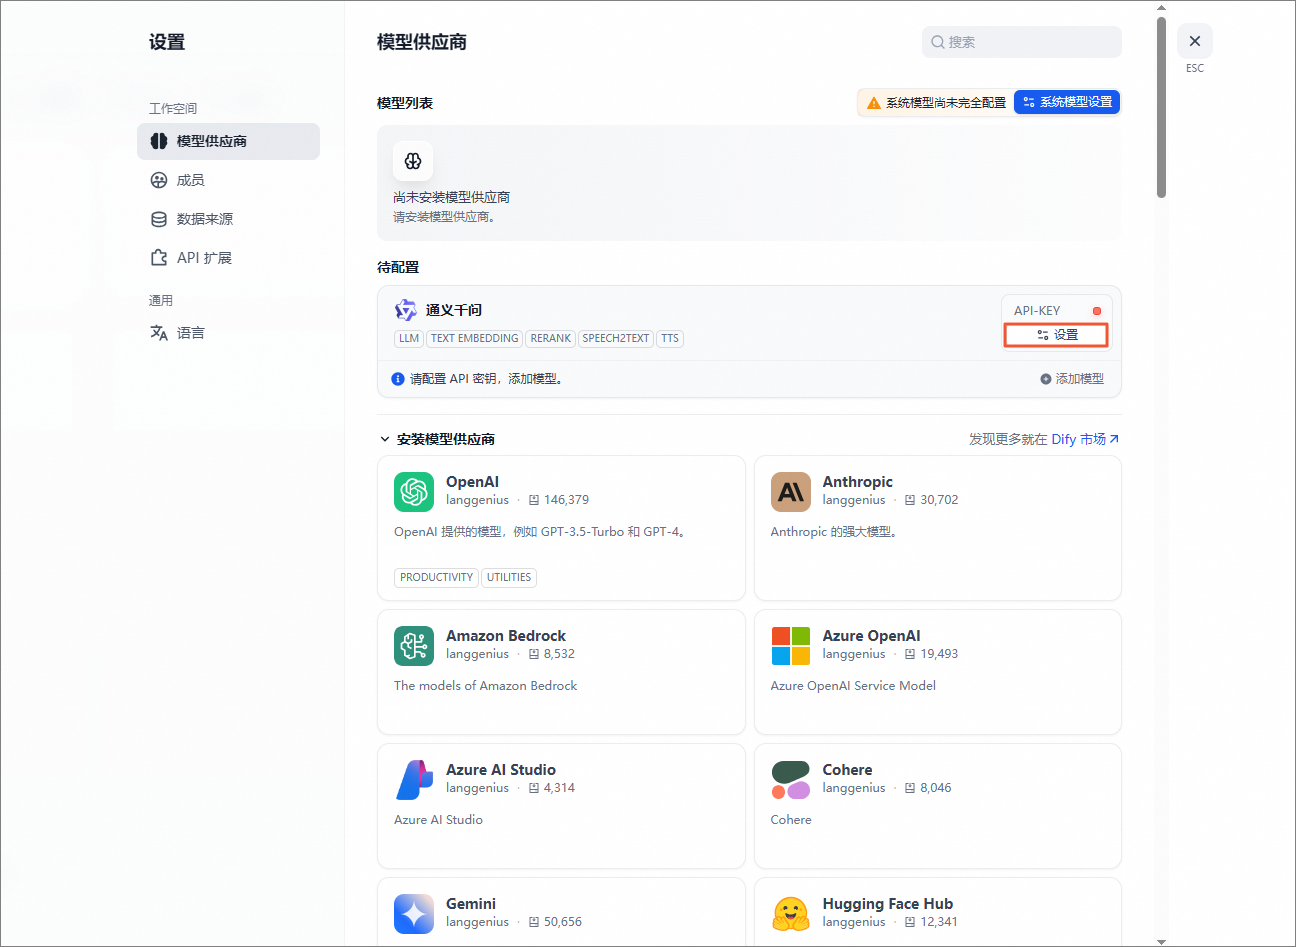Click the TTS tag of 通义千问

tap(670, 338)
